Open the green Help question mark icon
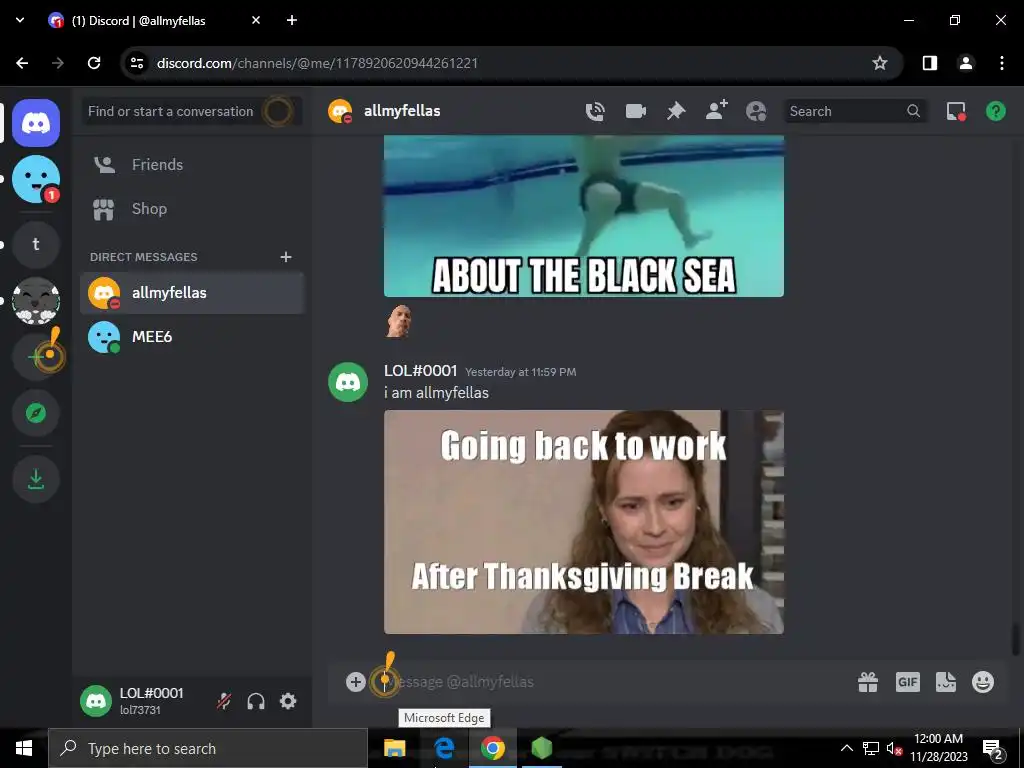The height and width of the screenshot is (768, 1024). pyautogui.click(x=995, y=111)
